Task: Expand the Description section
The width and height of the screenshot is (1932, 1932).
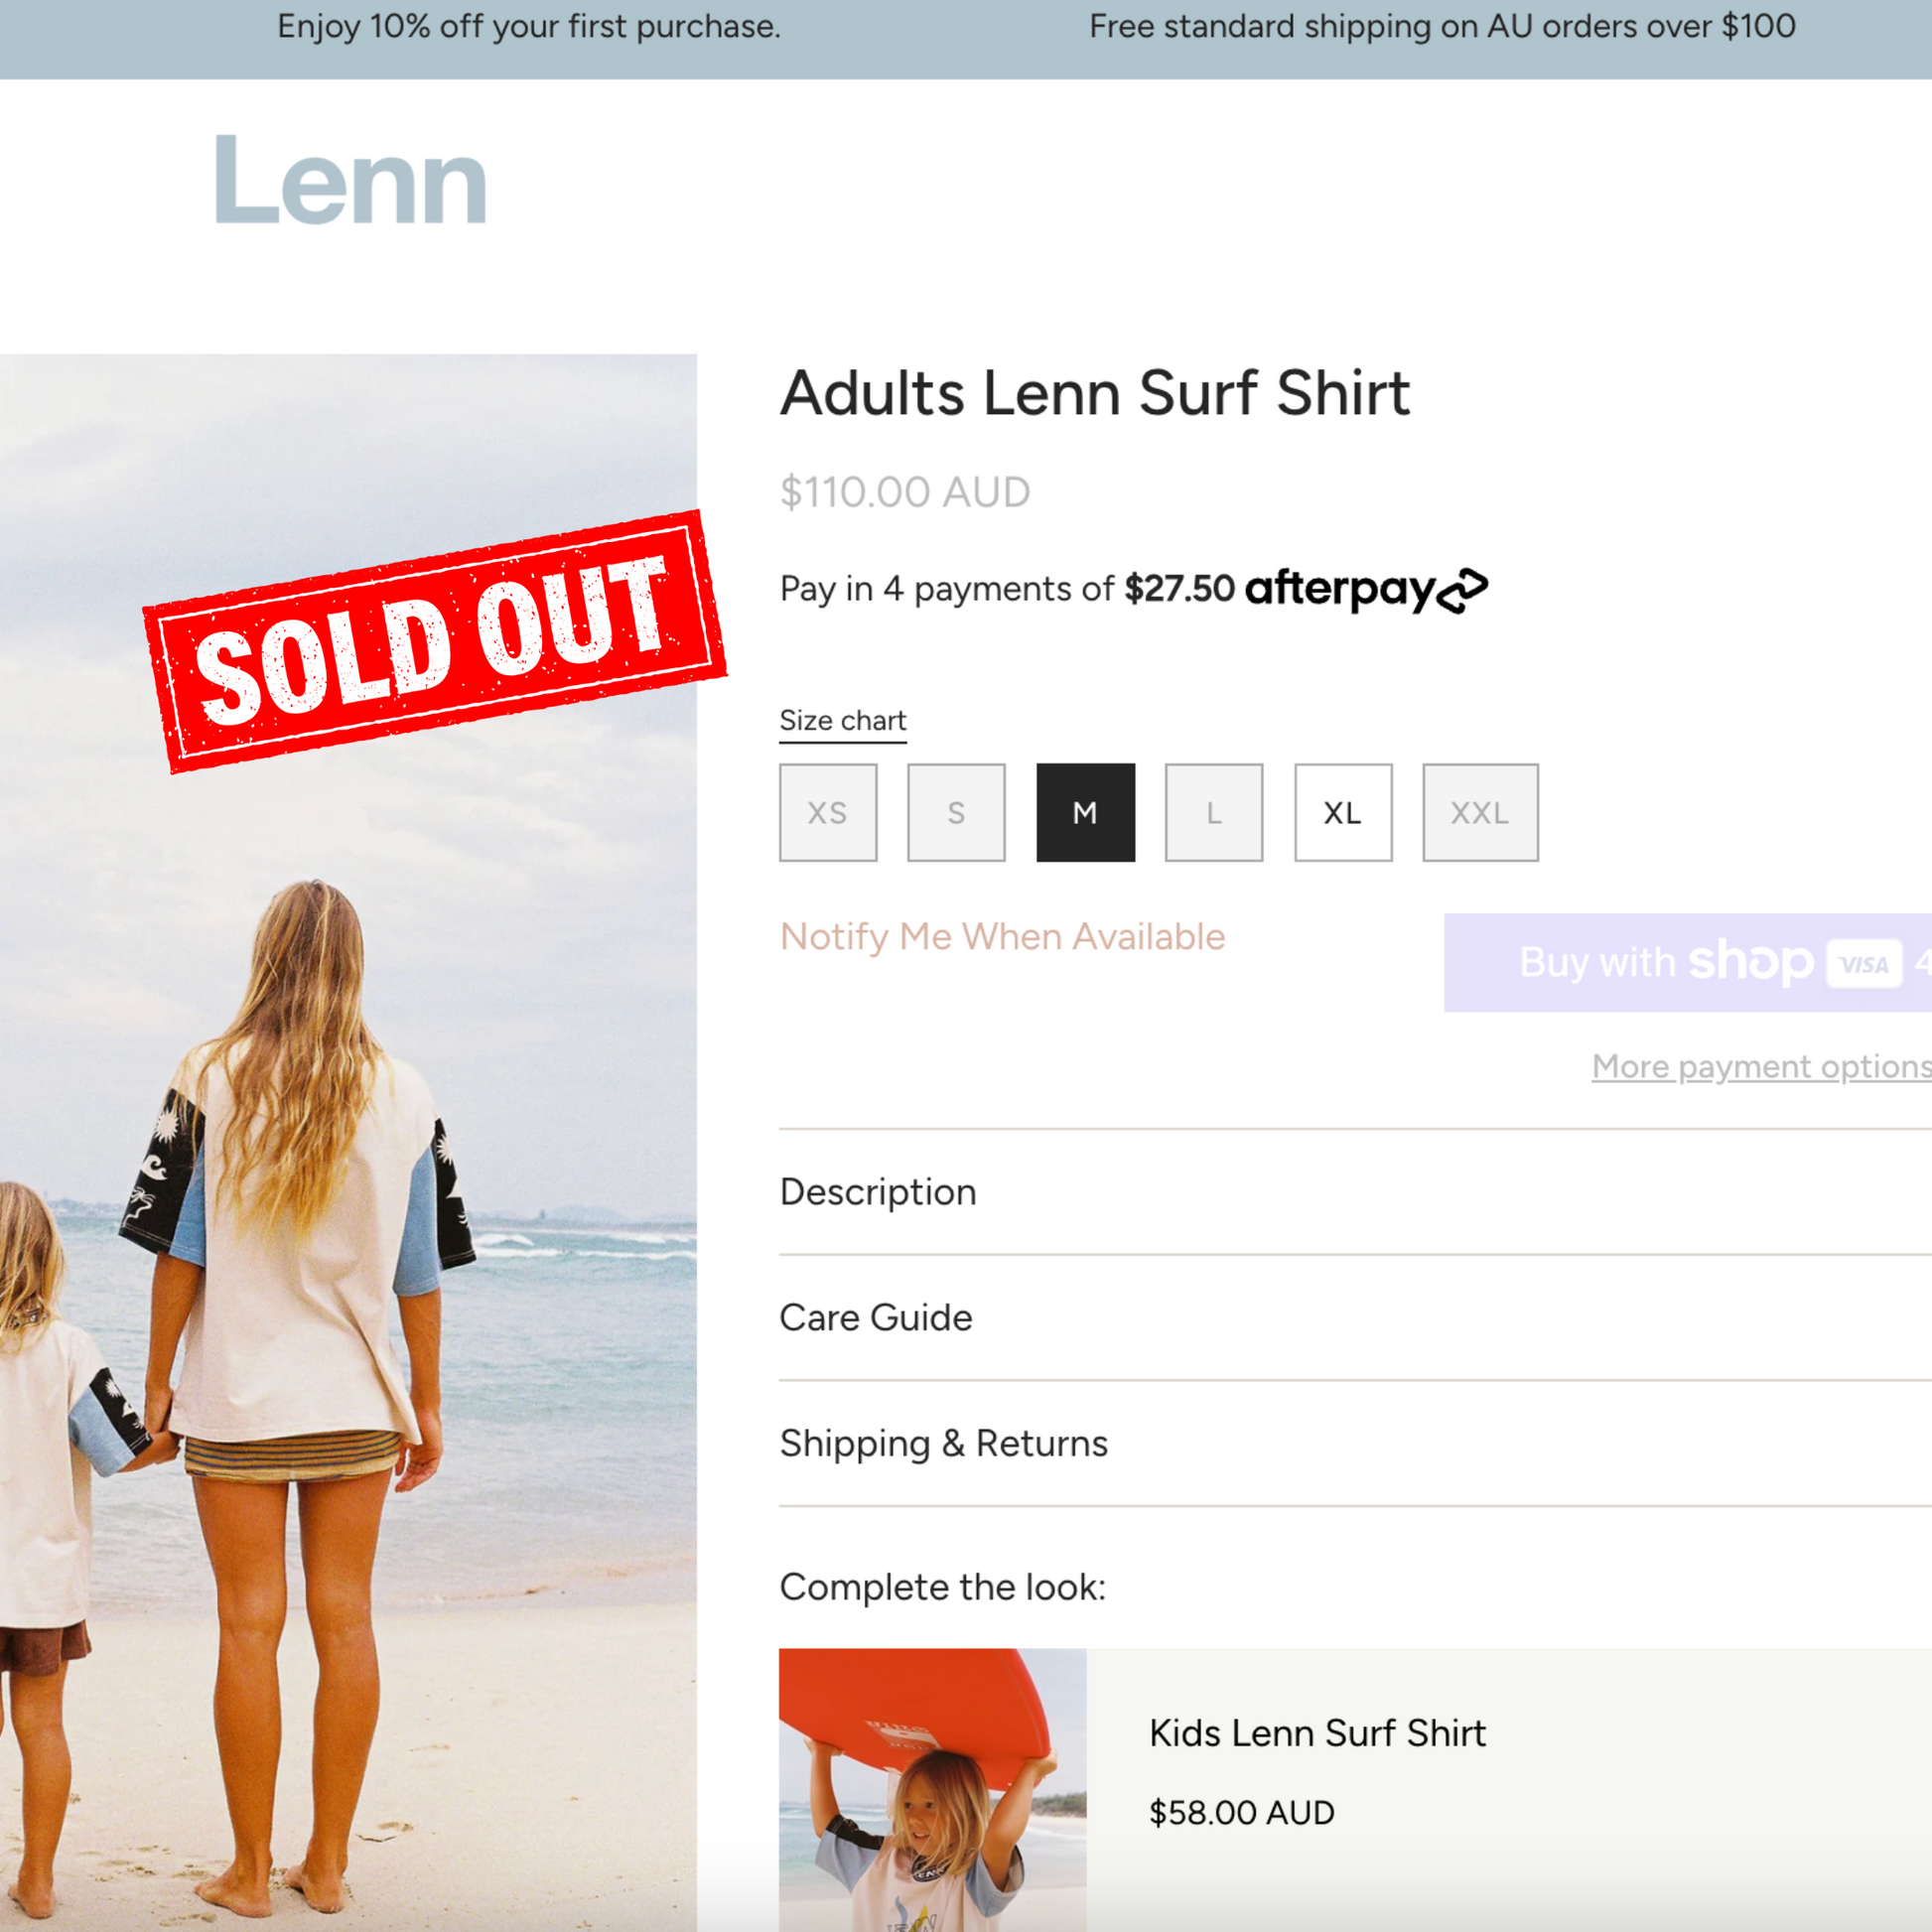Action: (x=878, y=1192)
